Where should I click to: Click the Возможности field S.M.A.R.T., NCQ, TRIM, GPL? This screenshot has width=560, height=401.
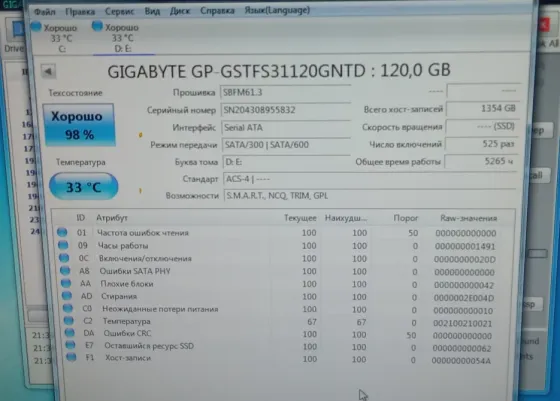click(x=370, y=195)
